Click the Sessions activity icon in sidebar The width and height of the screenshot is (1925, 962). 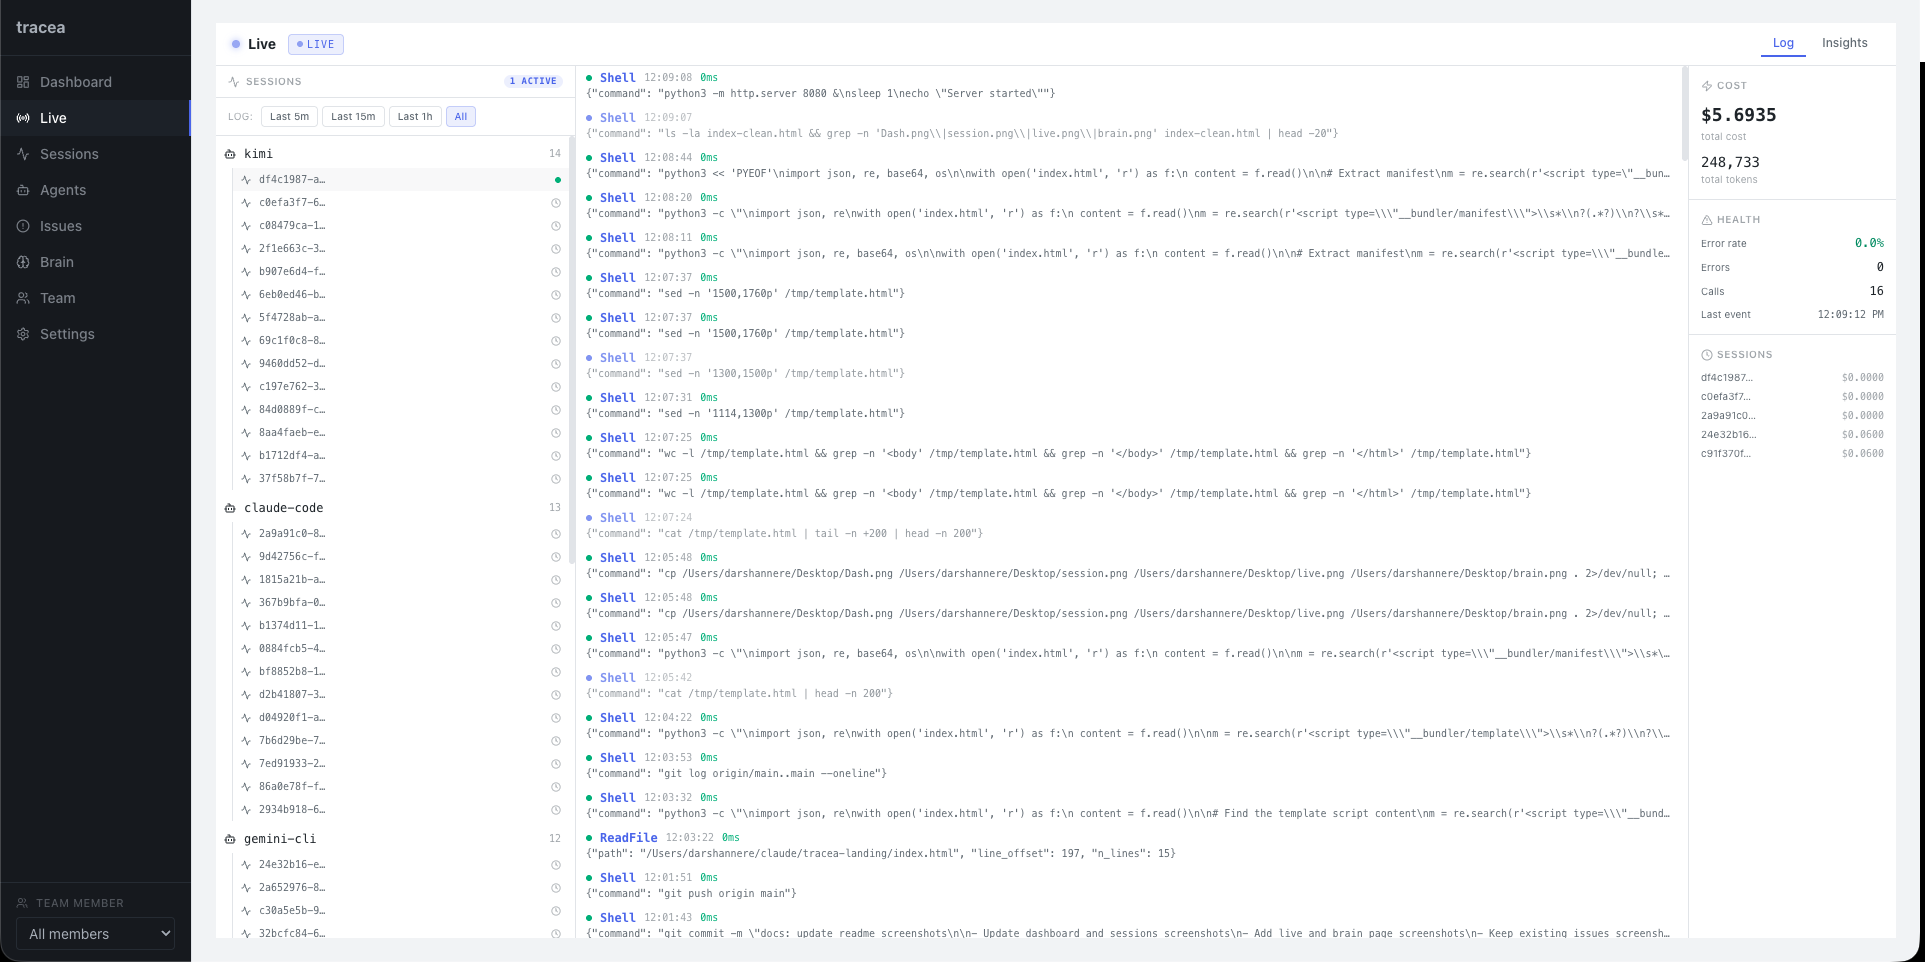click(23, 154)
